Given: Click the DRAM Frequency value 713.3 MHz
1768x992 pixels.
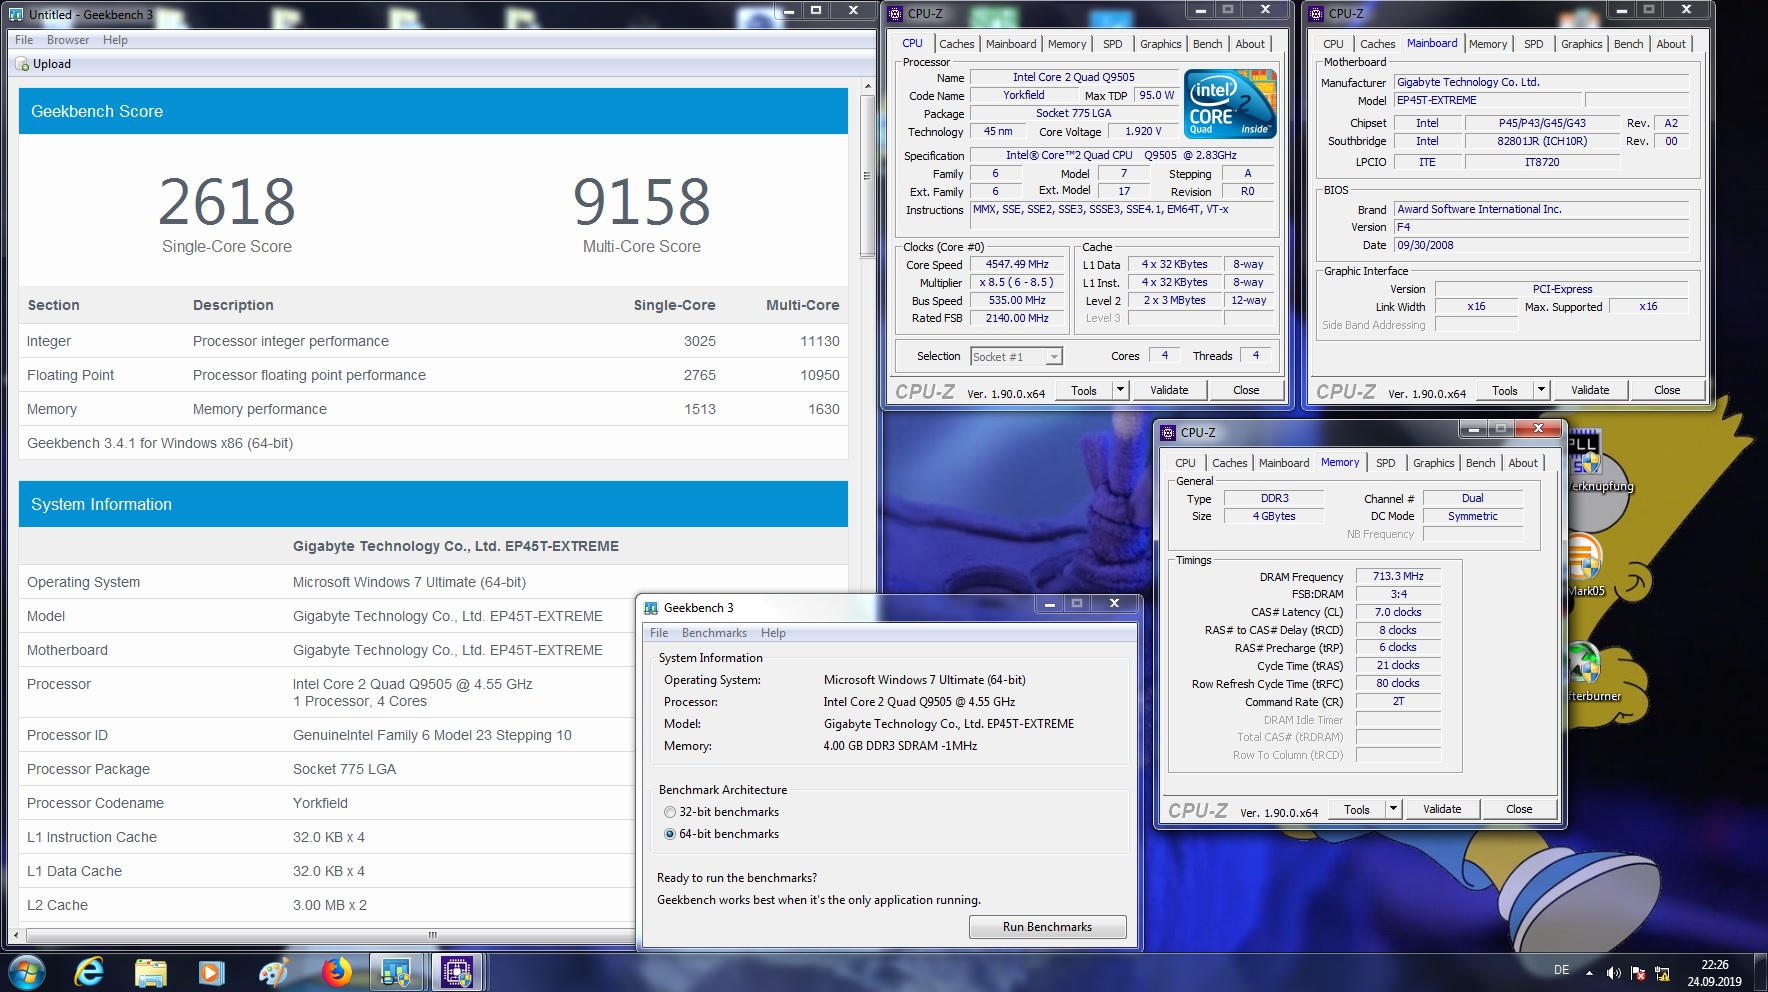Looking at the screenshot, I should pyautogui.click(x=1398, y=576).
